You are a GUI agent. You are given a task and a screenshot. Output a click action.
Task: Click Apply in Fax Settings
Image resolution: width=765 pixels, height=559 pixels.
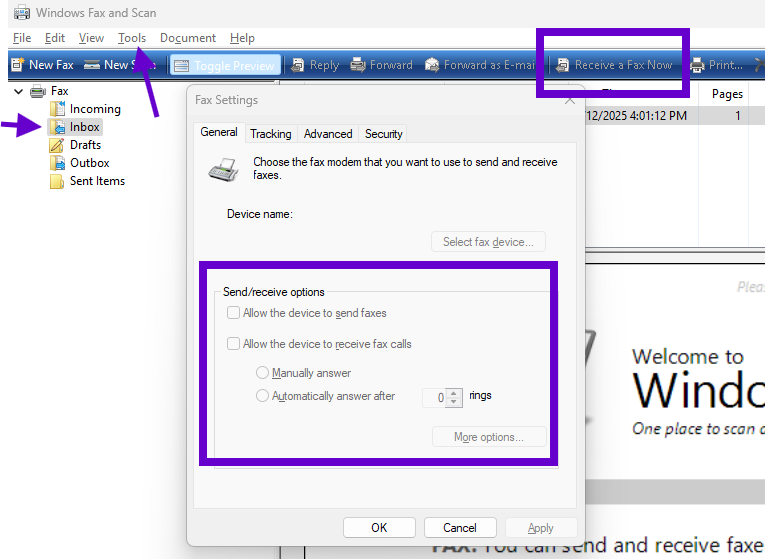click(541, 528)
